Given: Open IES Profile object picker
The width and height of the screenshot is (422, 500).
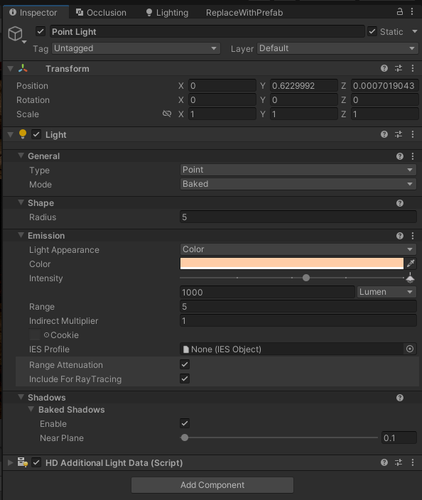Looking at the screenshot, I should pos(410,349).
